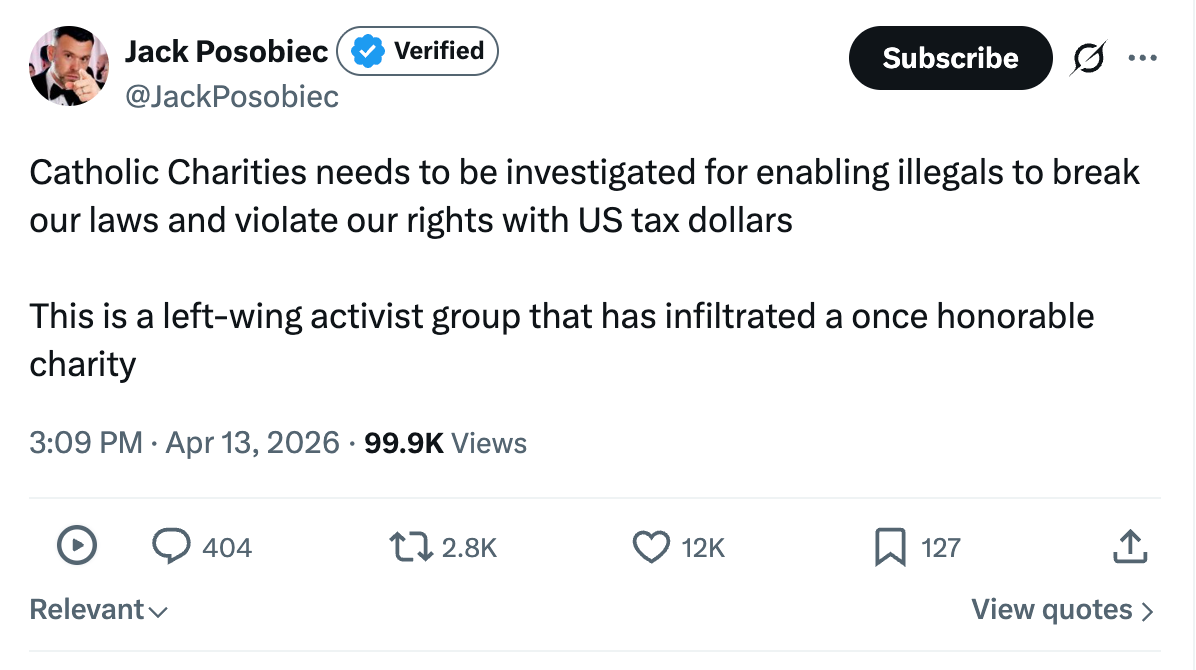Open the more options ellipsis menu

(1143, 58)
